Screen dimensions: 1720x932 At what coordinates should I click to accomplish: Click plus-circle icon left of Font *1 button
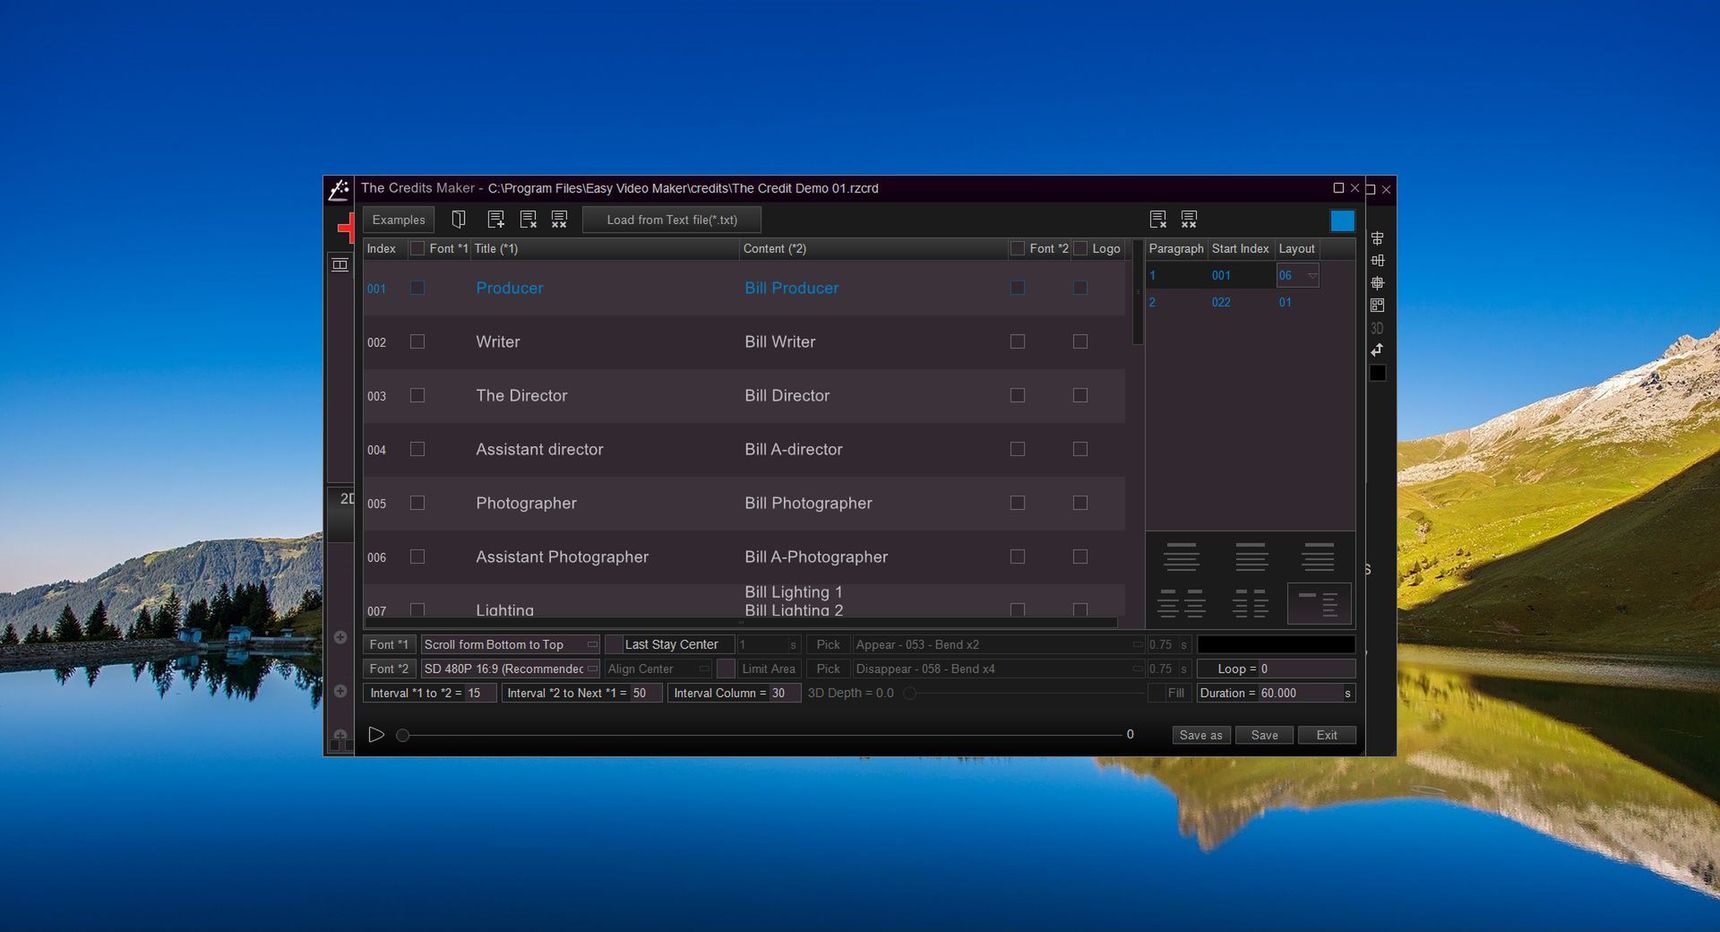coord(340,637)
